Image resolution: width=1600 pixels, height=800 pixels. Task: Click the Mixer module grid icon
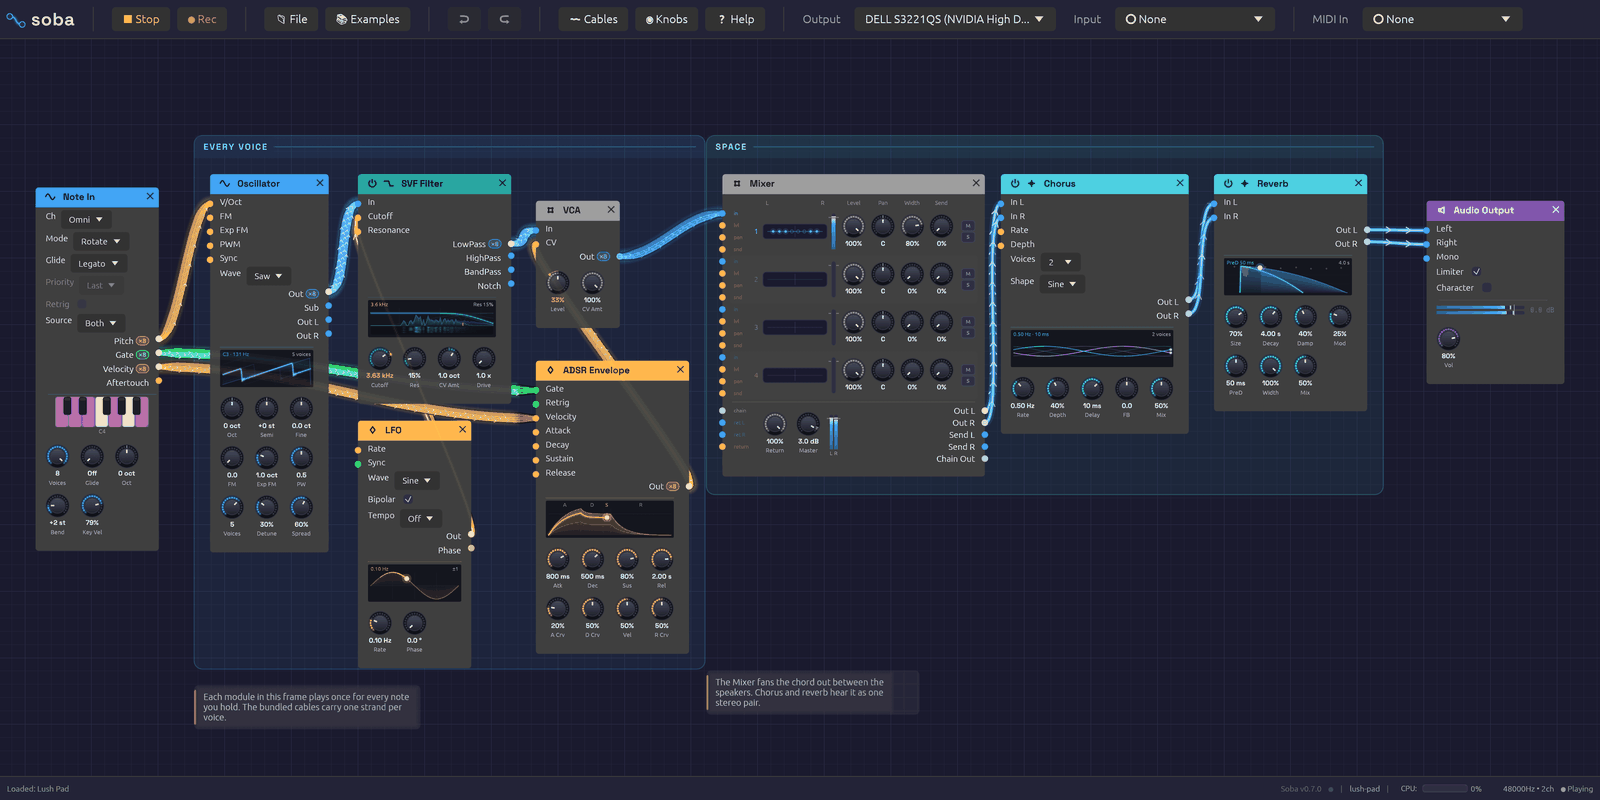[737, 184]
